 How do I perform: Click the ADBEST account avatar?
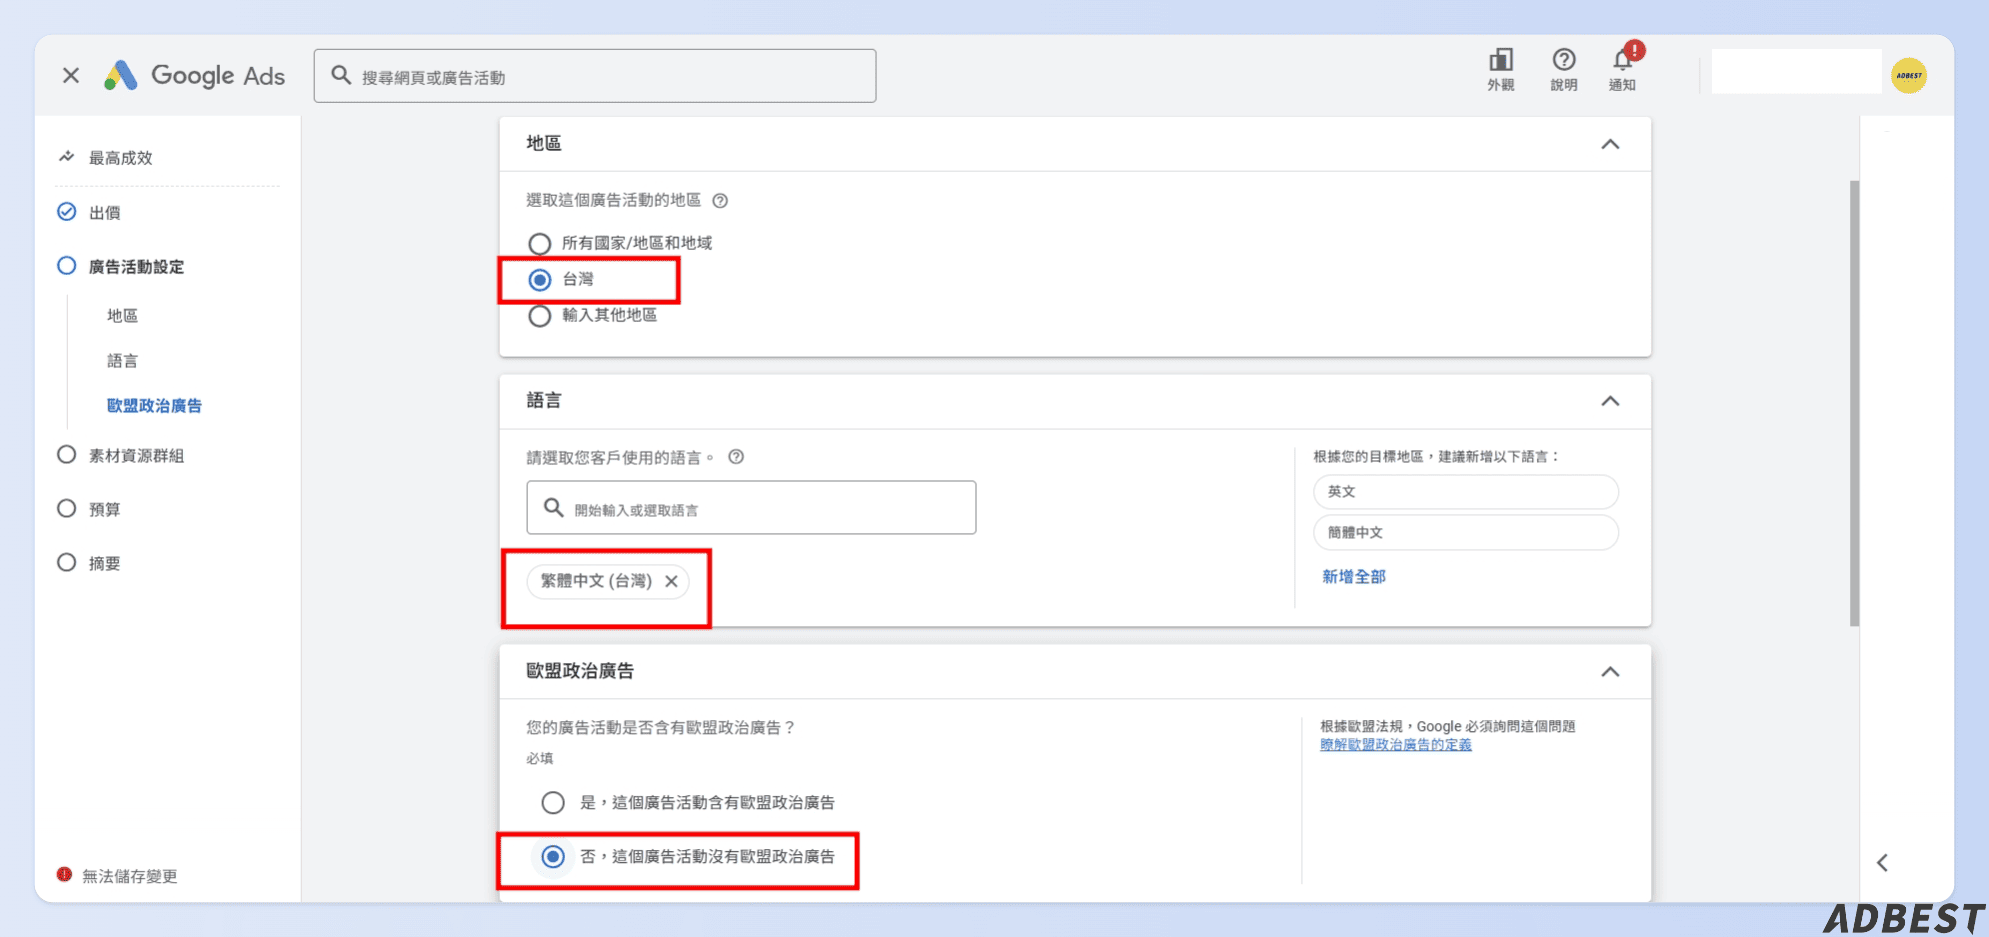(1909, 76)
